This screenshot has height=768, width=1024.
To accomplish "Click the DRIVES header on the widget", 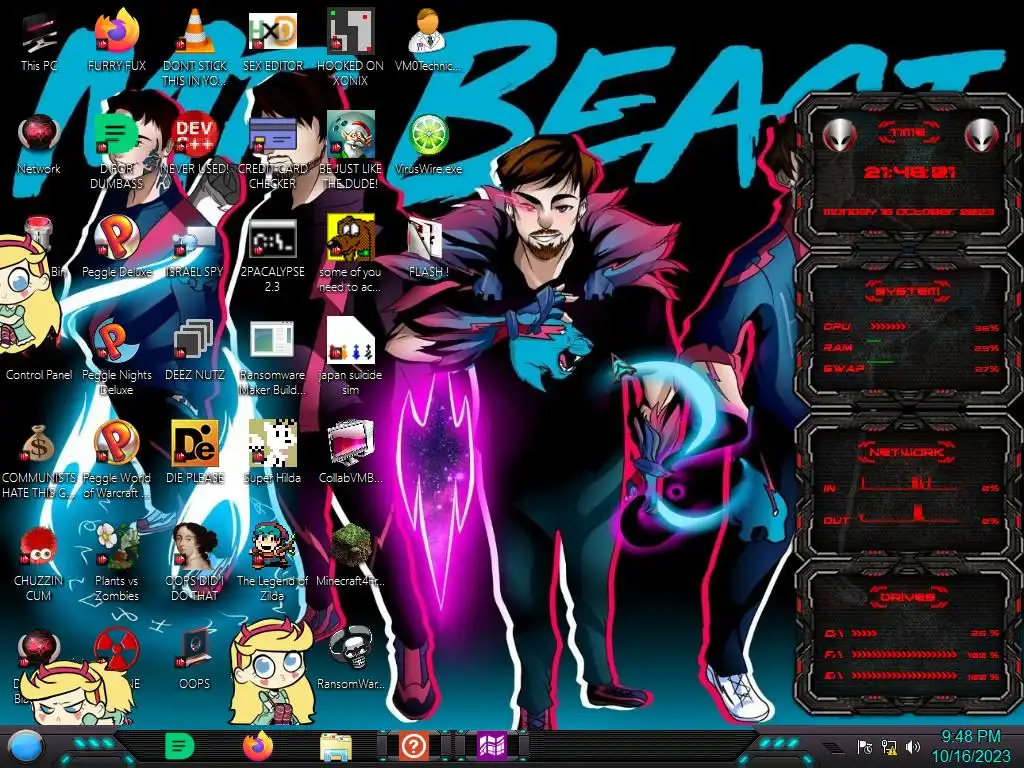I will [908, 597].
